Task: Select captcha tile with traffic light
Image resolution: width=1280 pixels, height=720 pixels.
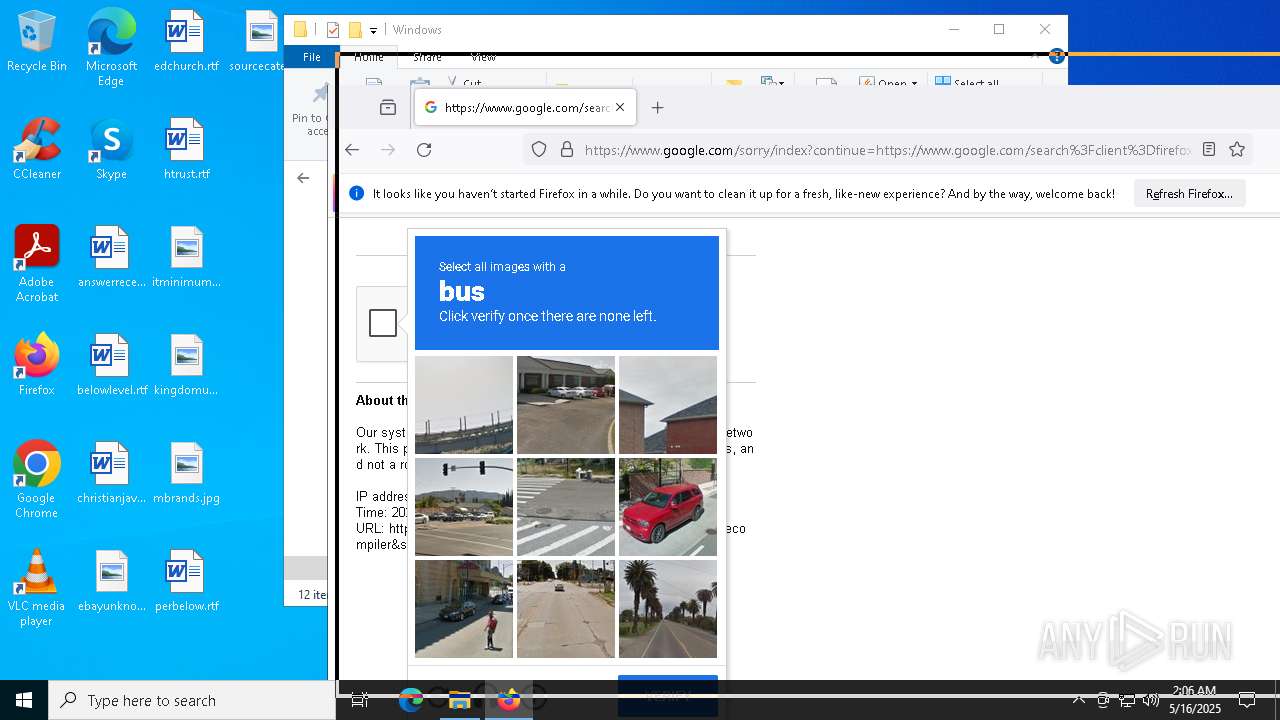Action: [464, 507]
